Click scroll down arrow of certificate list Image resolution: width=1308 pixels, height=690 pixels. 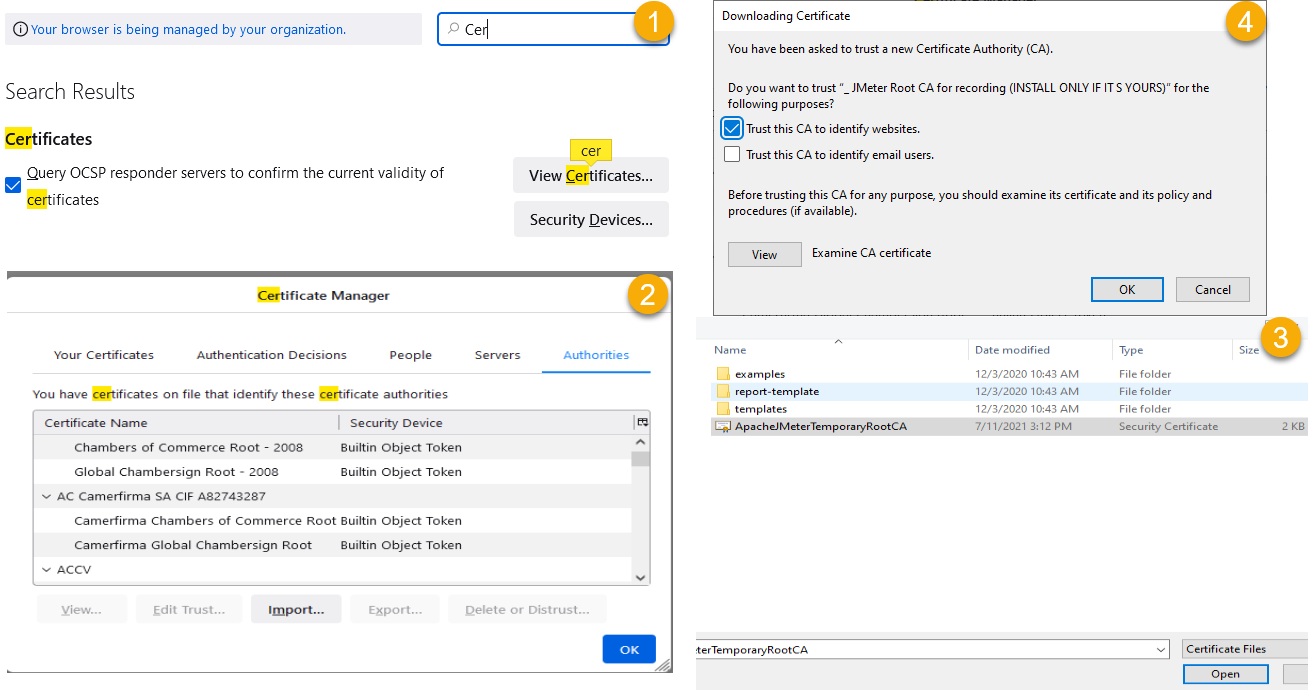click(640, 577)
